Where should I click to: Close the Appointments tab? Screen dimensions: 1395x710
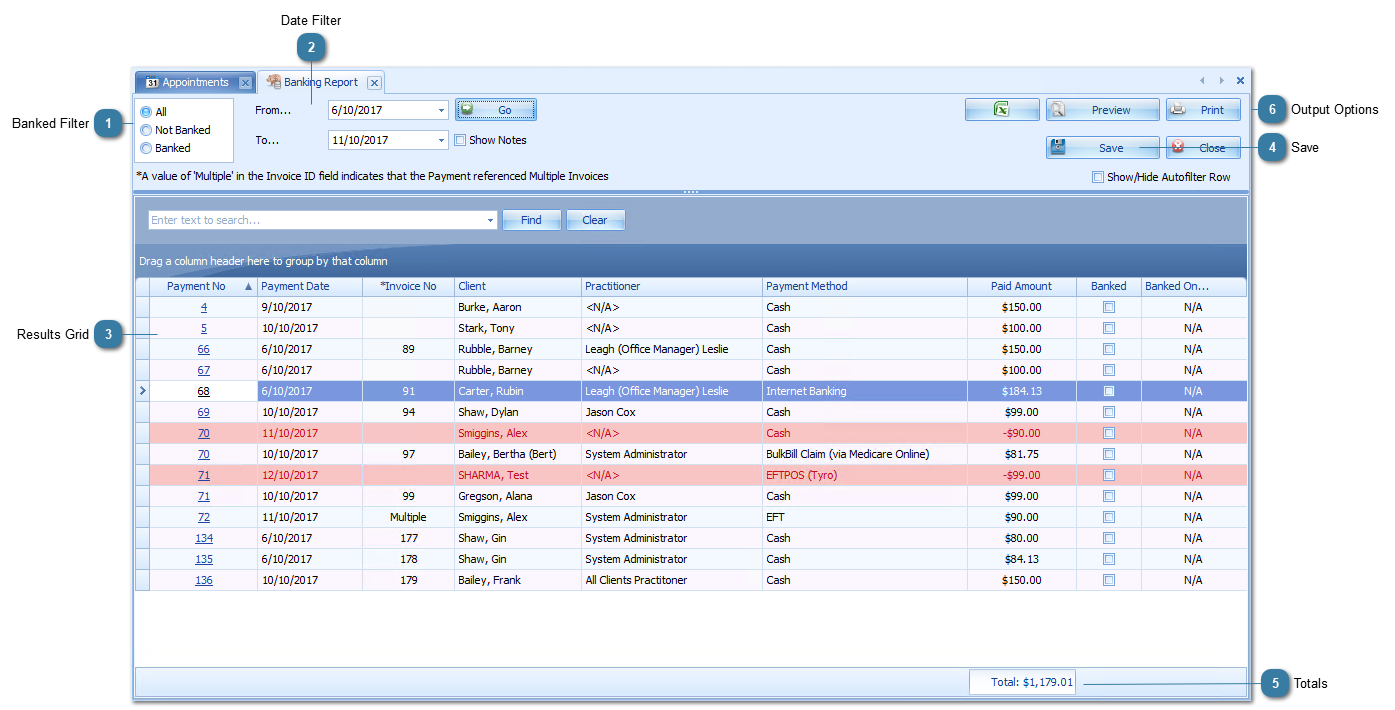[245, 83]
